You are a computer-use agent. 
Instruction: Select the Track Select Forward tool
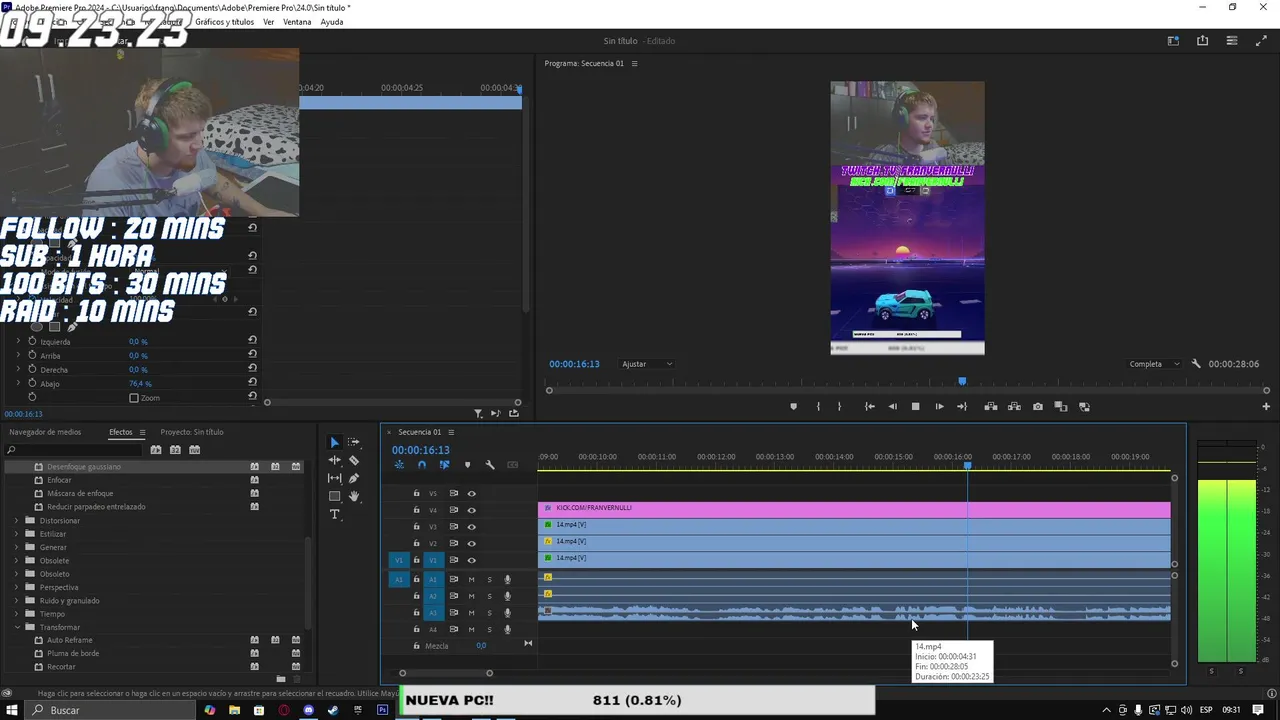pos(354,442)
